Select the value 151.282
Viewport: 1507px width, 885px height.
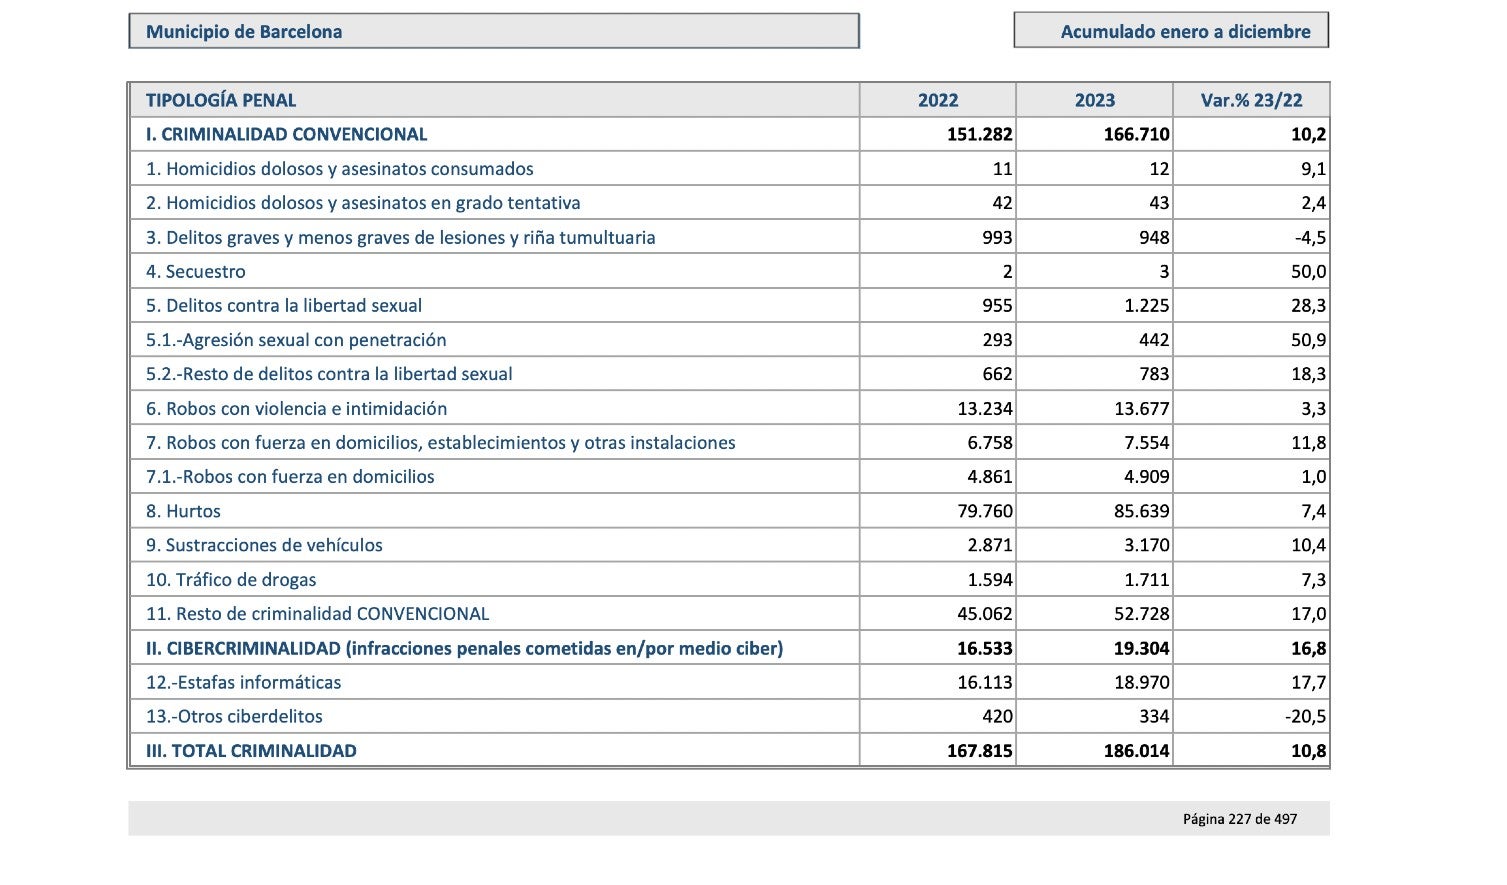click(980, 134)
